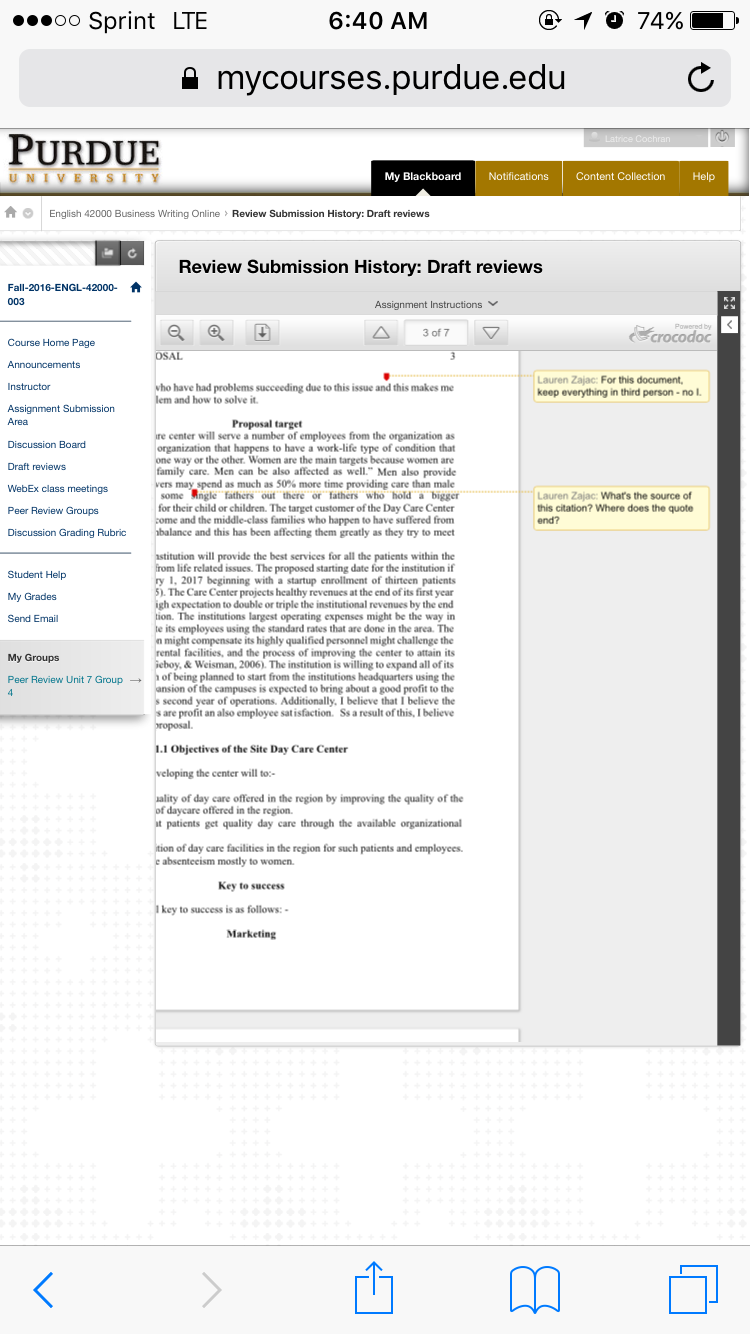Open Instructor in the course menu
The width and height of the screenshot is (750, 1334).
[x=29, y=387]
